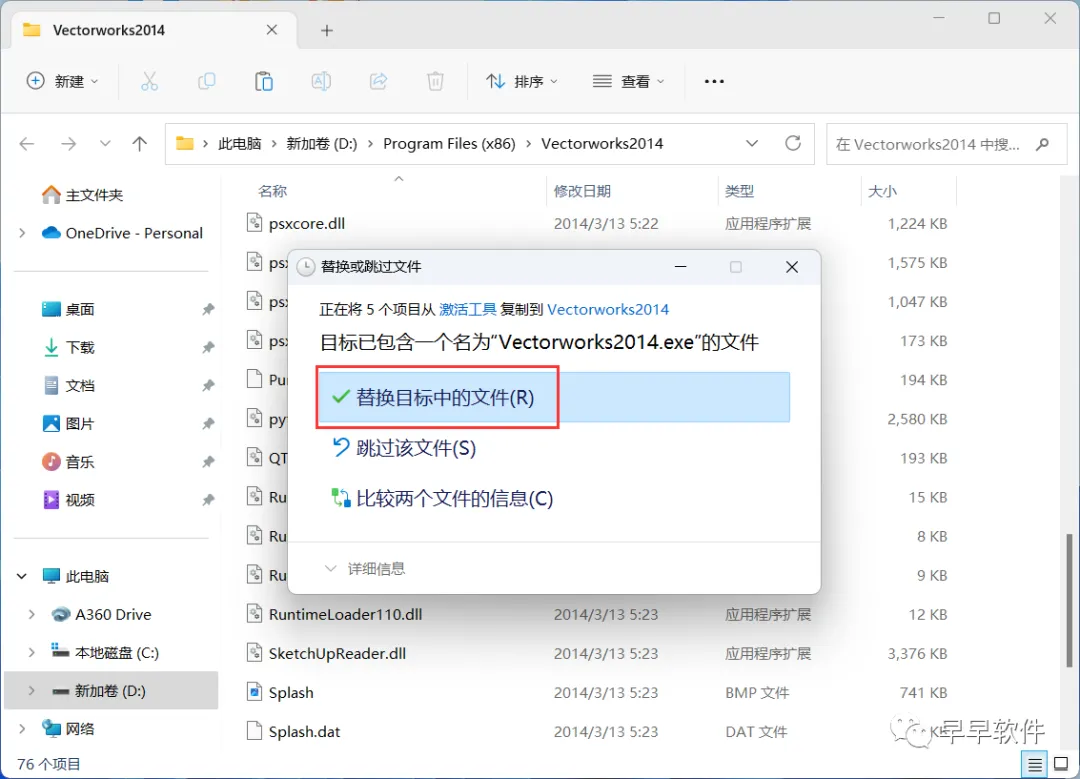Screen dimensions: 1080x779
Task: Select 音乐 in the sidebar
Action: point(68,461)
